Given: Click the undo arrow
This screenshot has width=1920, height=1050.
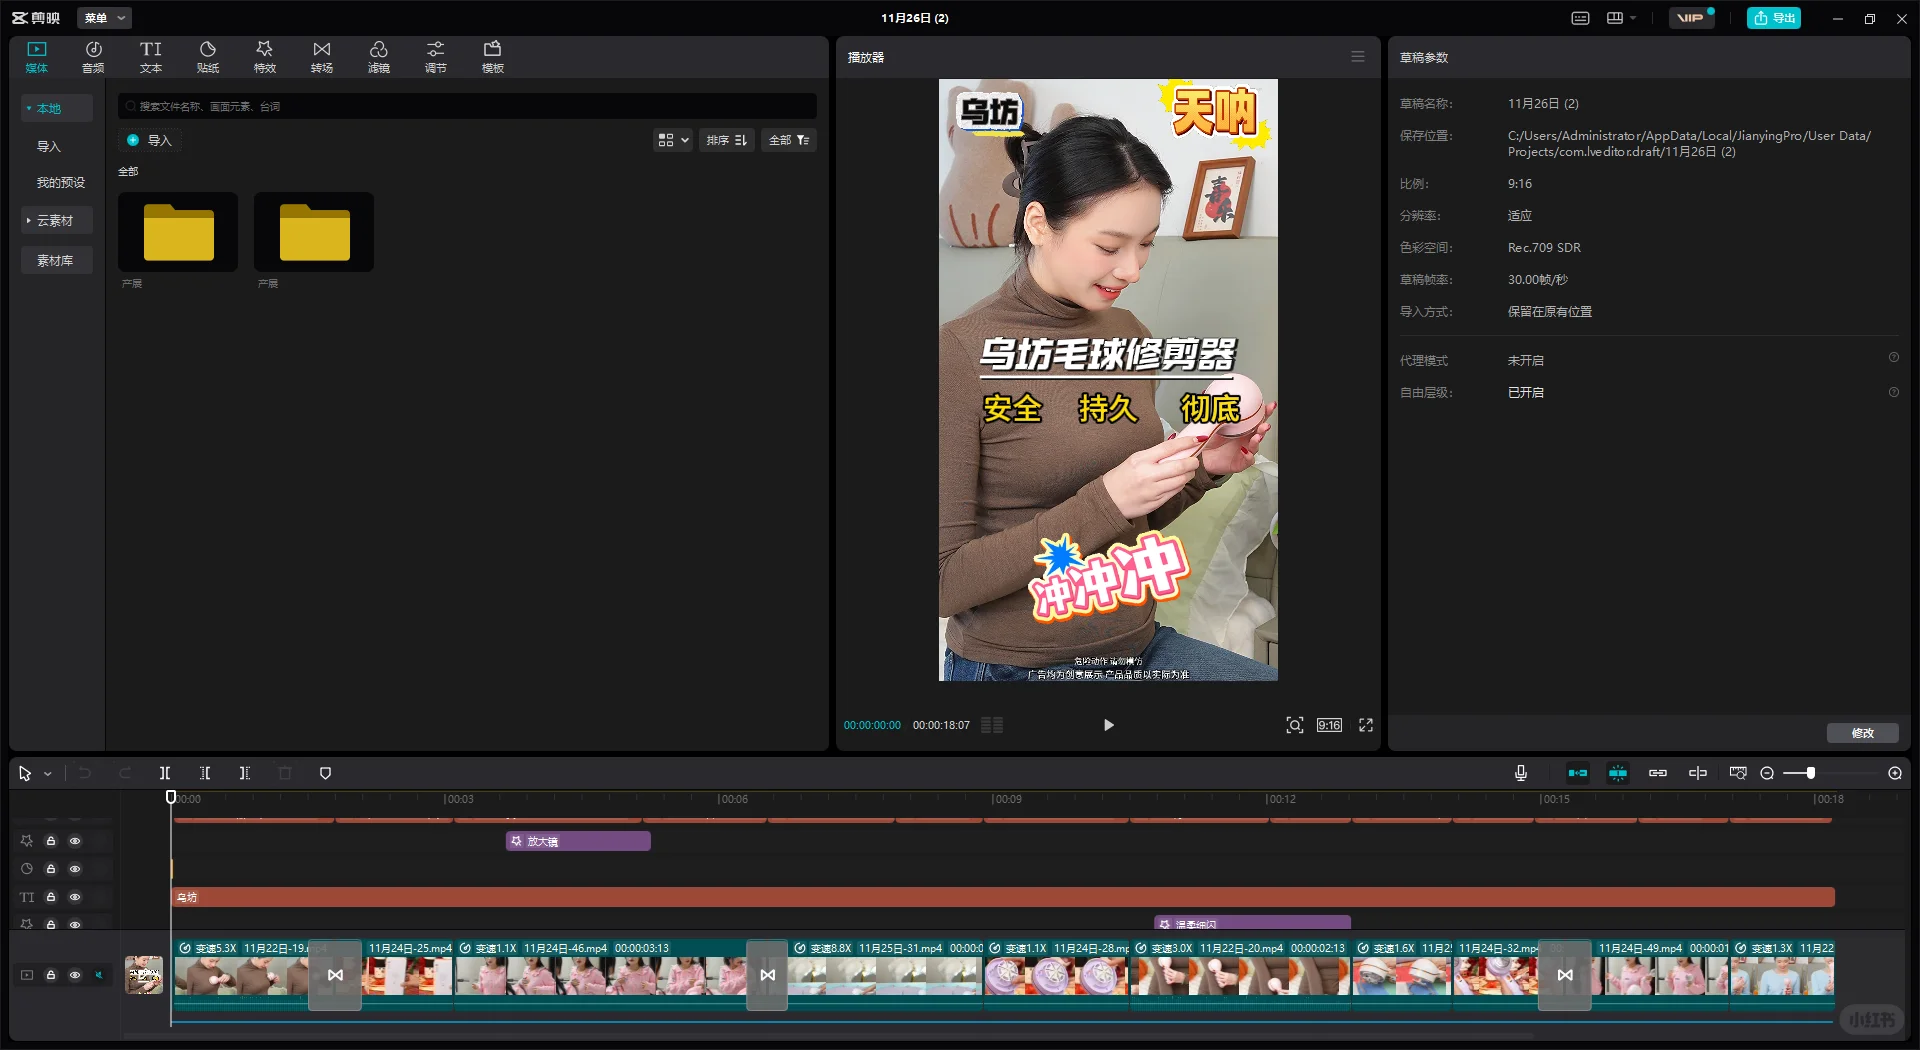Looking at the screenshot, I should [x=85, y=773].
